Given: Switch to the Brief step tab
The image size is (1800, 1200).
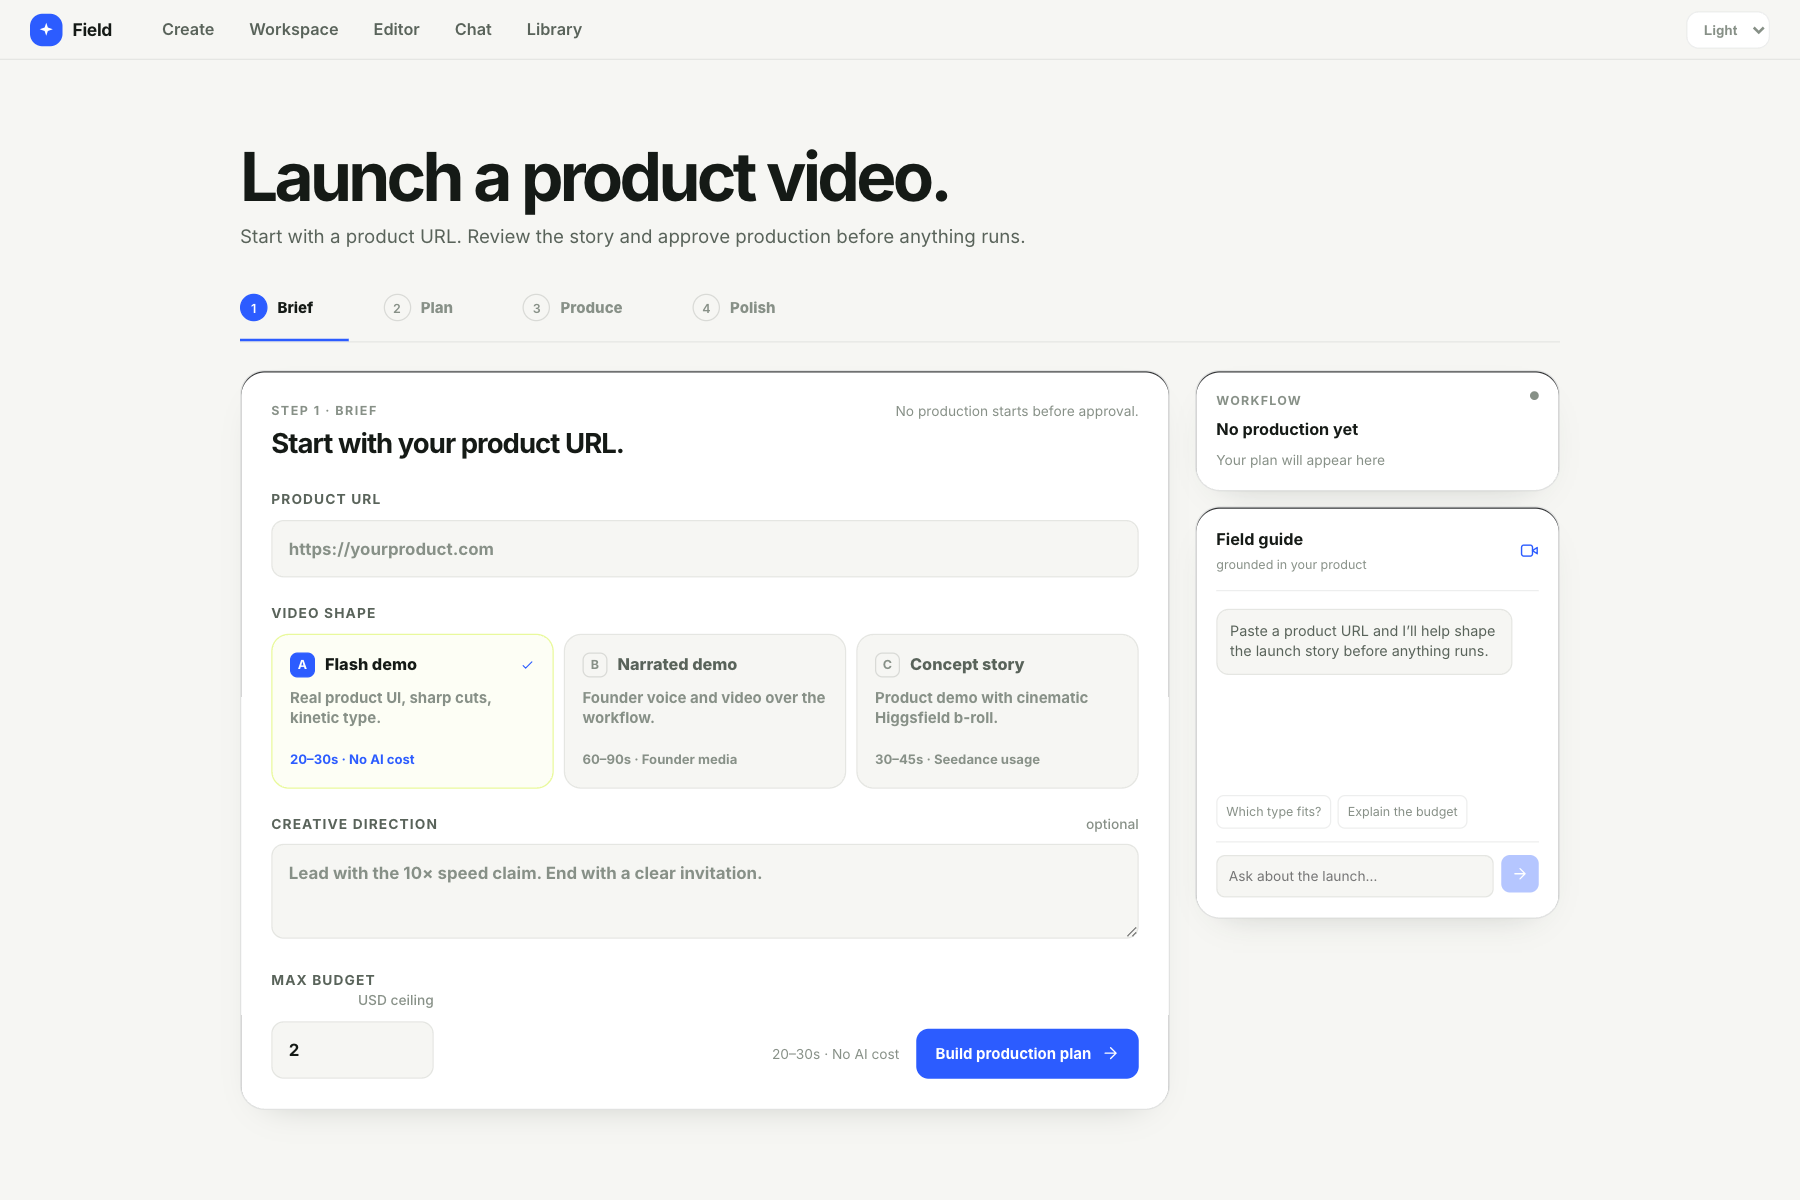Looking at the screenshot, I should tap(294, 308).
